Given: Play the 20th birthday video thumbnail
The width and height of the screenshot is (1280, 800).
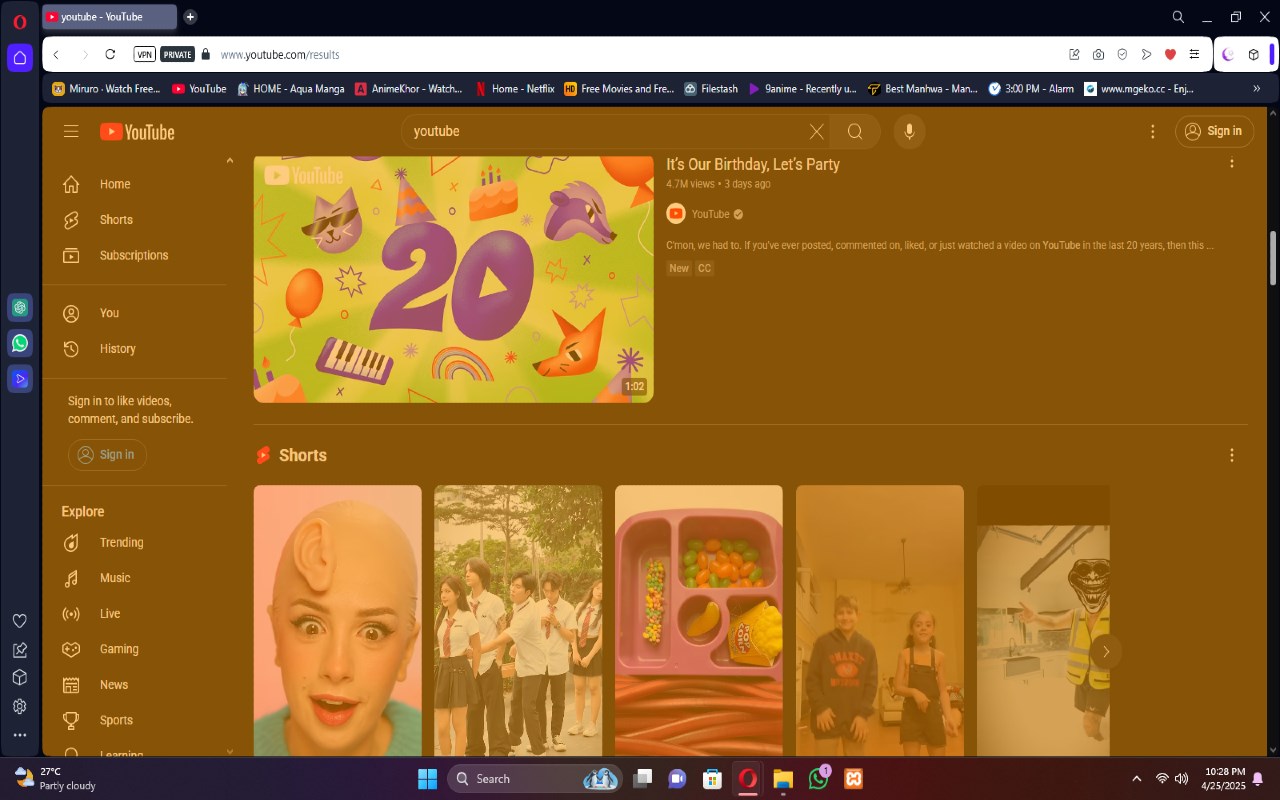Looking at the screenshot, I should (453, 279).
